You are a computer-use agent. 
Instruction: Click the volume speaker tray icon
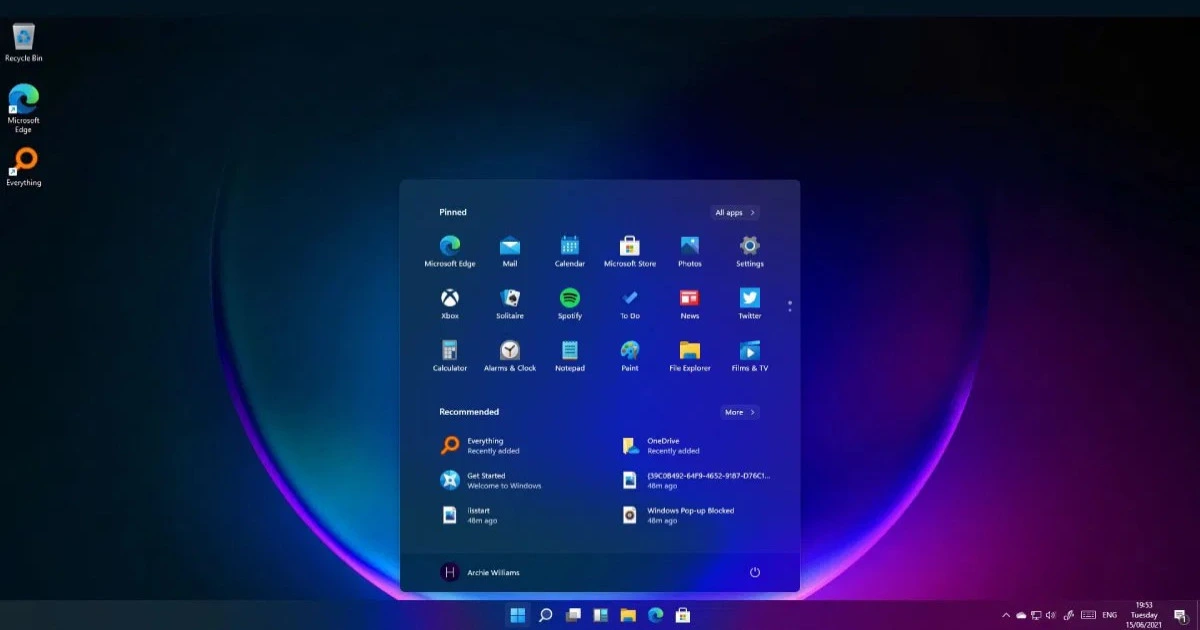[x=1051, y=615]
